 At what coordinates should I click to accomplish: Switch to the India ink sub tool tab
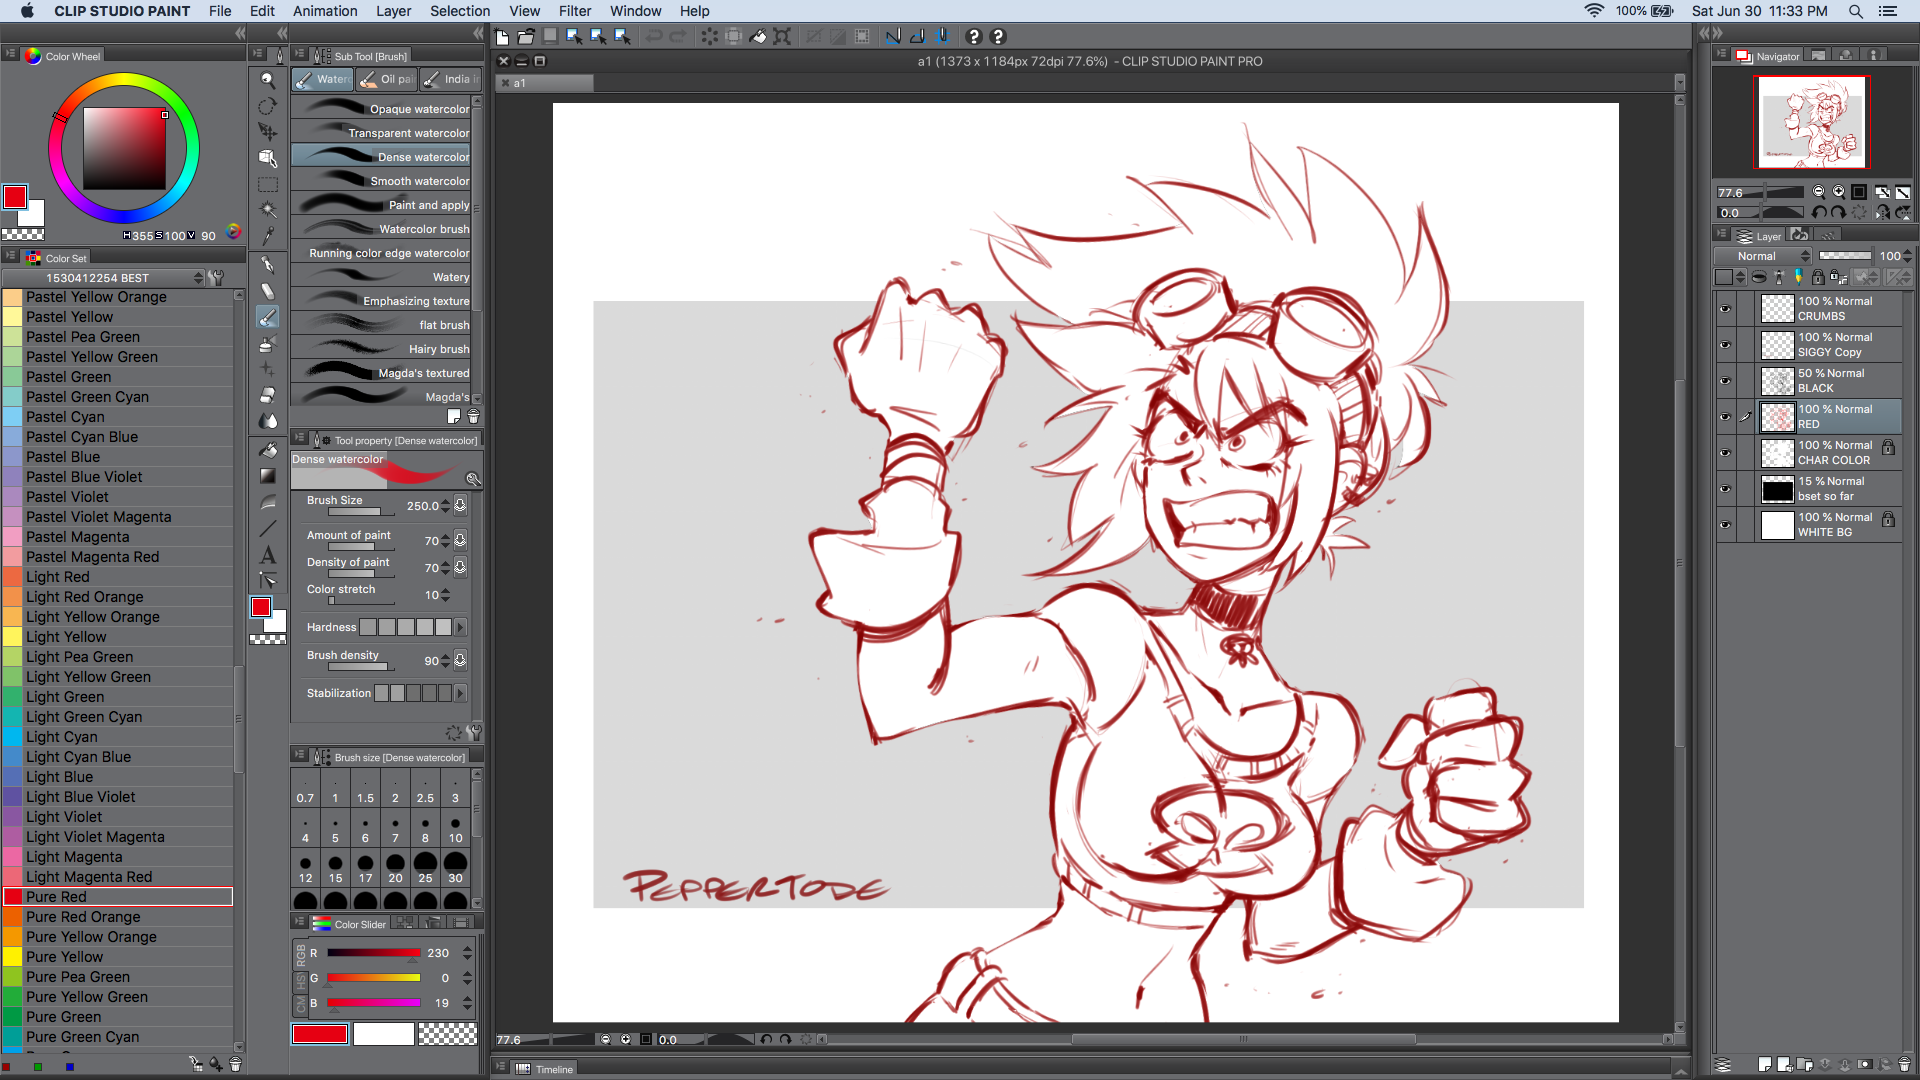coord(449,79)
